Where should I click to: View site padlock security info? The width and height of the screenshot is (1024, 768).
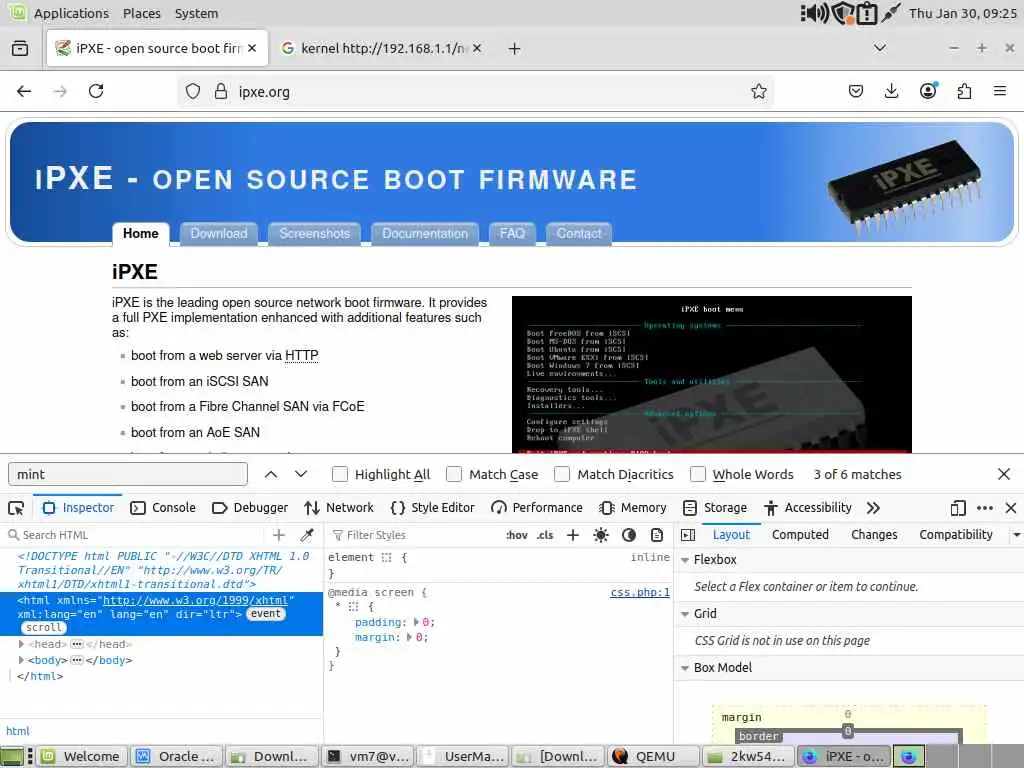221,91
